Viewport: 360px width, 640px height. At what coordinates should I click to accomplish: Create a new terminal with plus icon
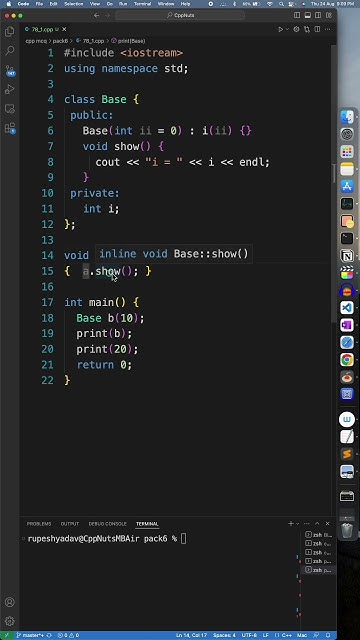coord(291,523)
